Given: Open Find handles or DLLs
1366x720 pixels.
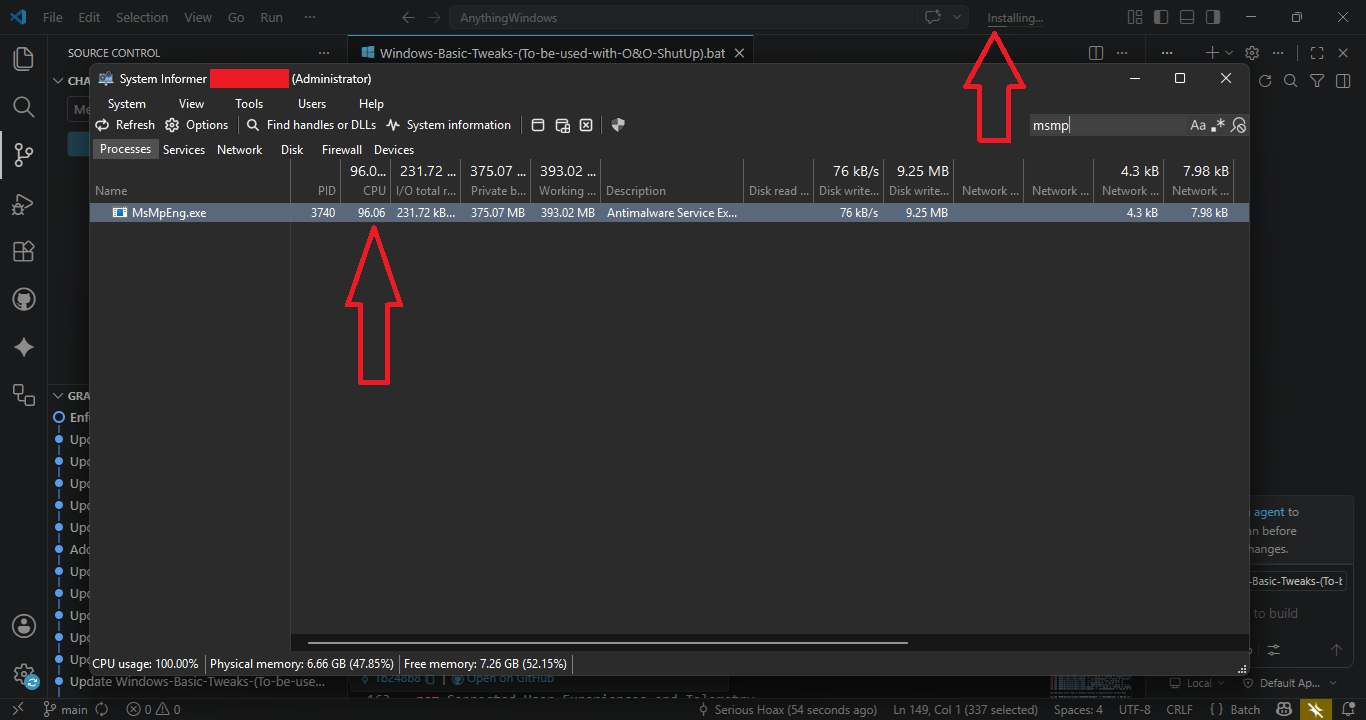Looking at the screenshot, I should pyautogui.click(x=311, y=125).
